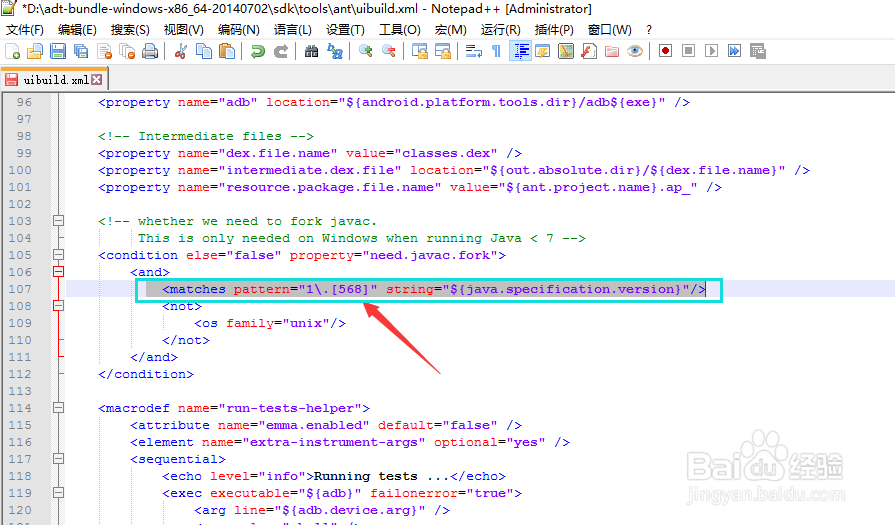Collapse the macrodef block at line 114
The width and height of the screenshot is (895, 525).
pyautogui.click(x=58, y=407)
